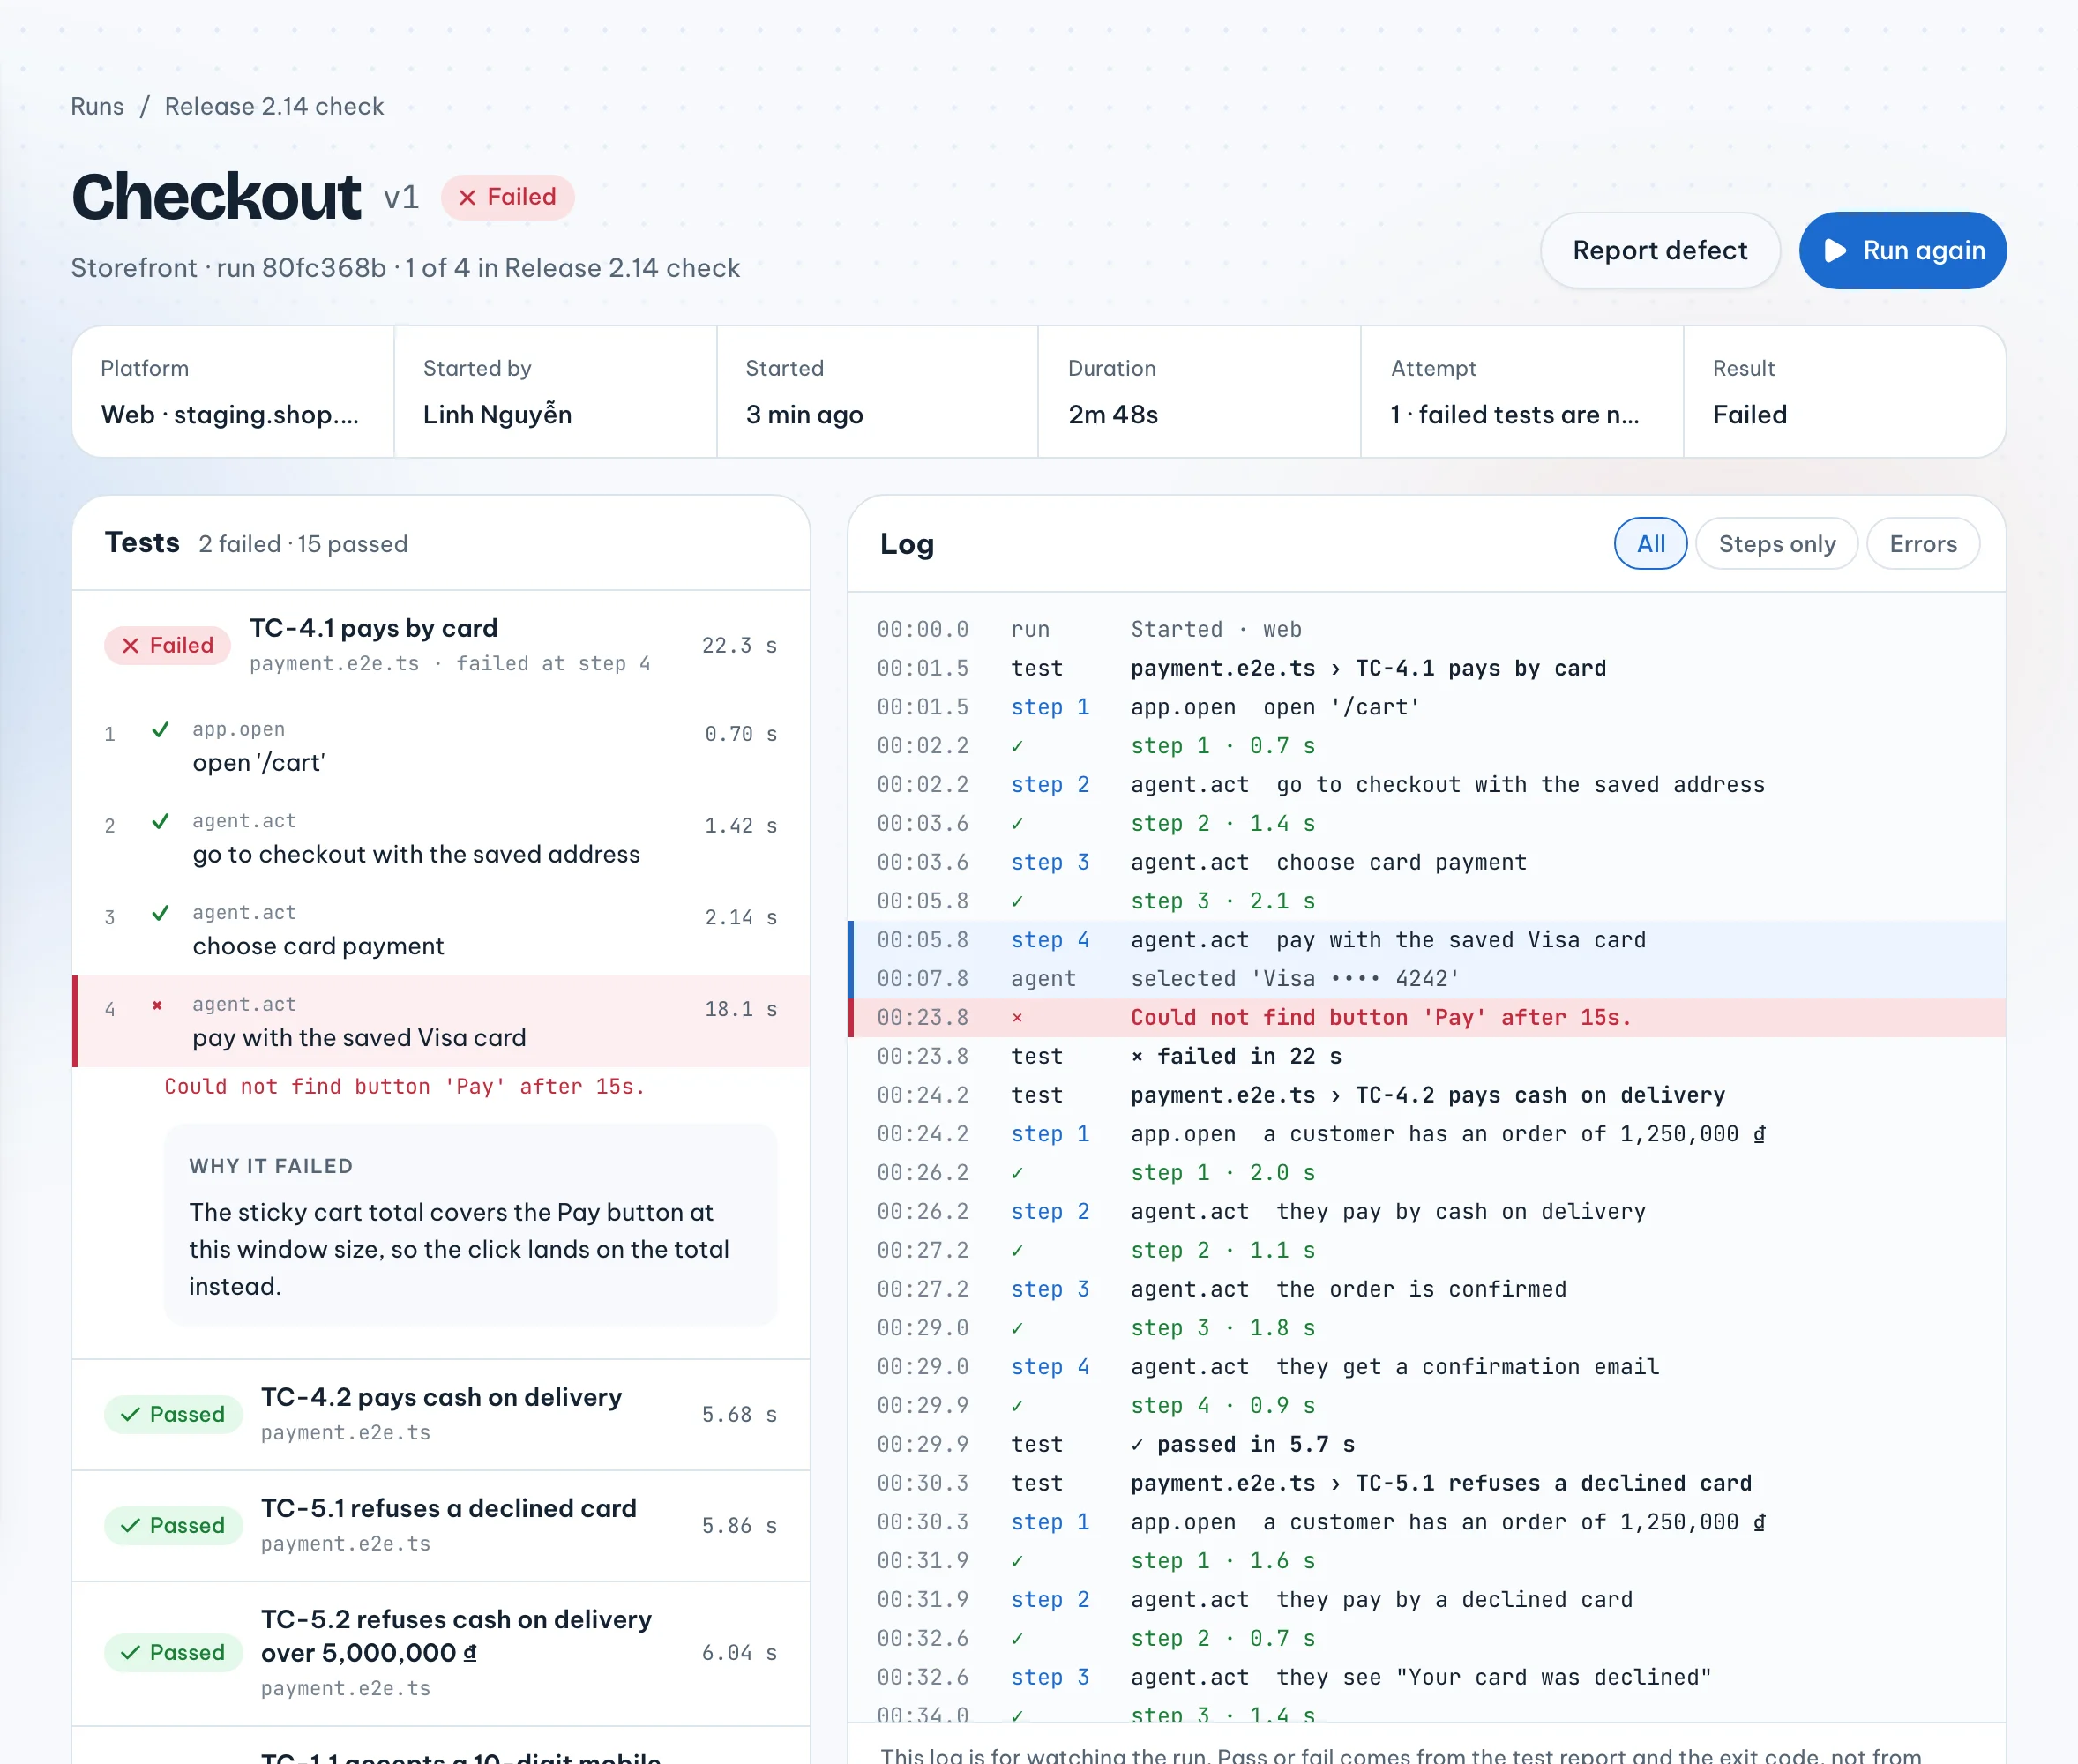Click check icon in TC-5.2 Passed badge
Screen dimensions: 2078x1764
pos(130,1652)
